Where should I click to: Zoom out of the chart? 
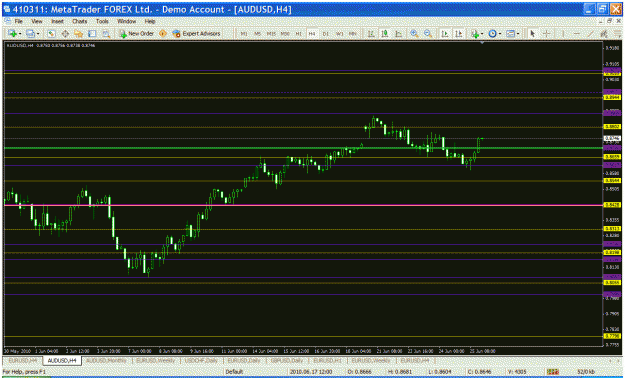[x=428, y=34]
